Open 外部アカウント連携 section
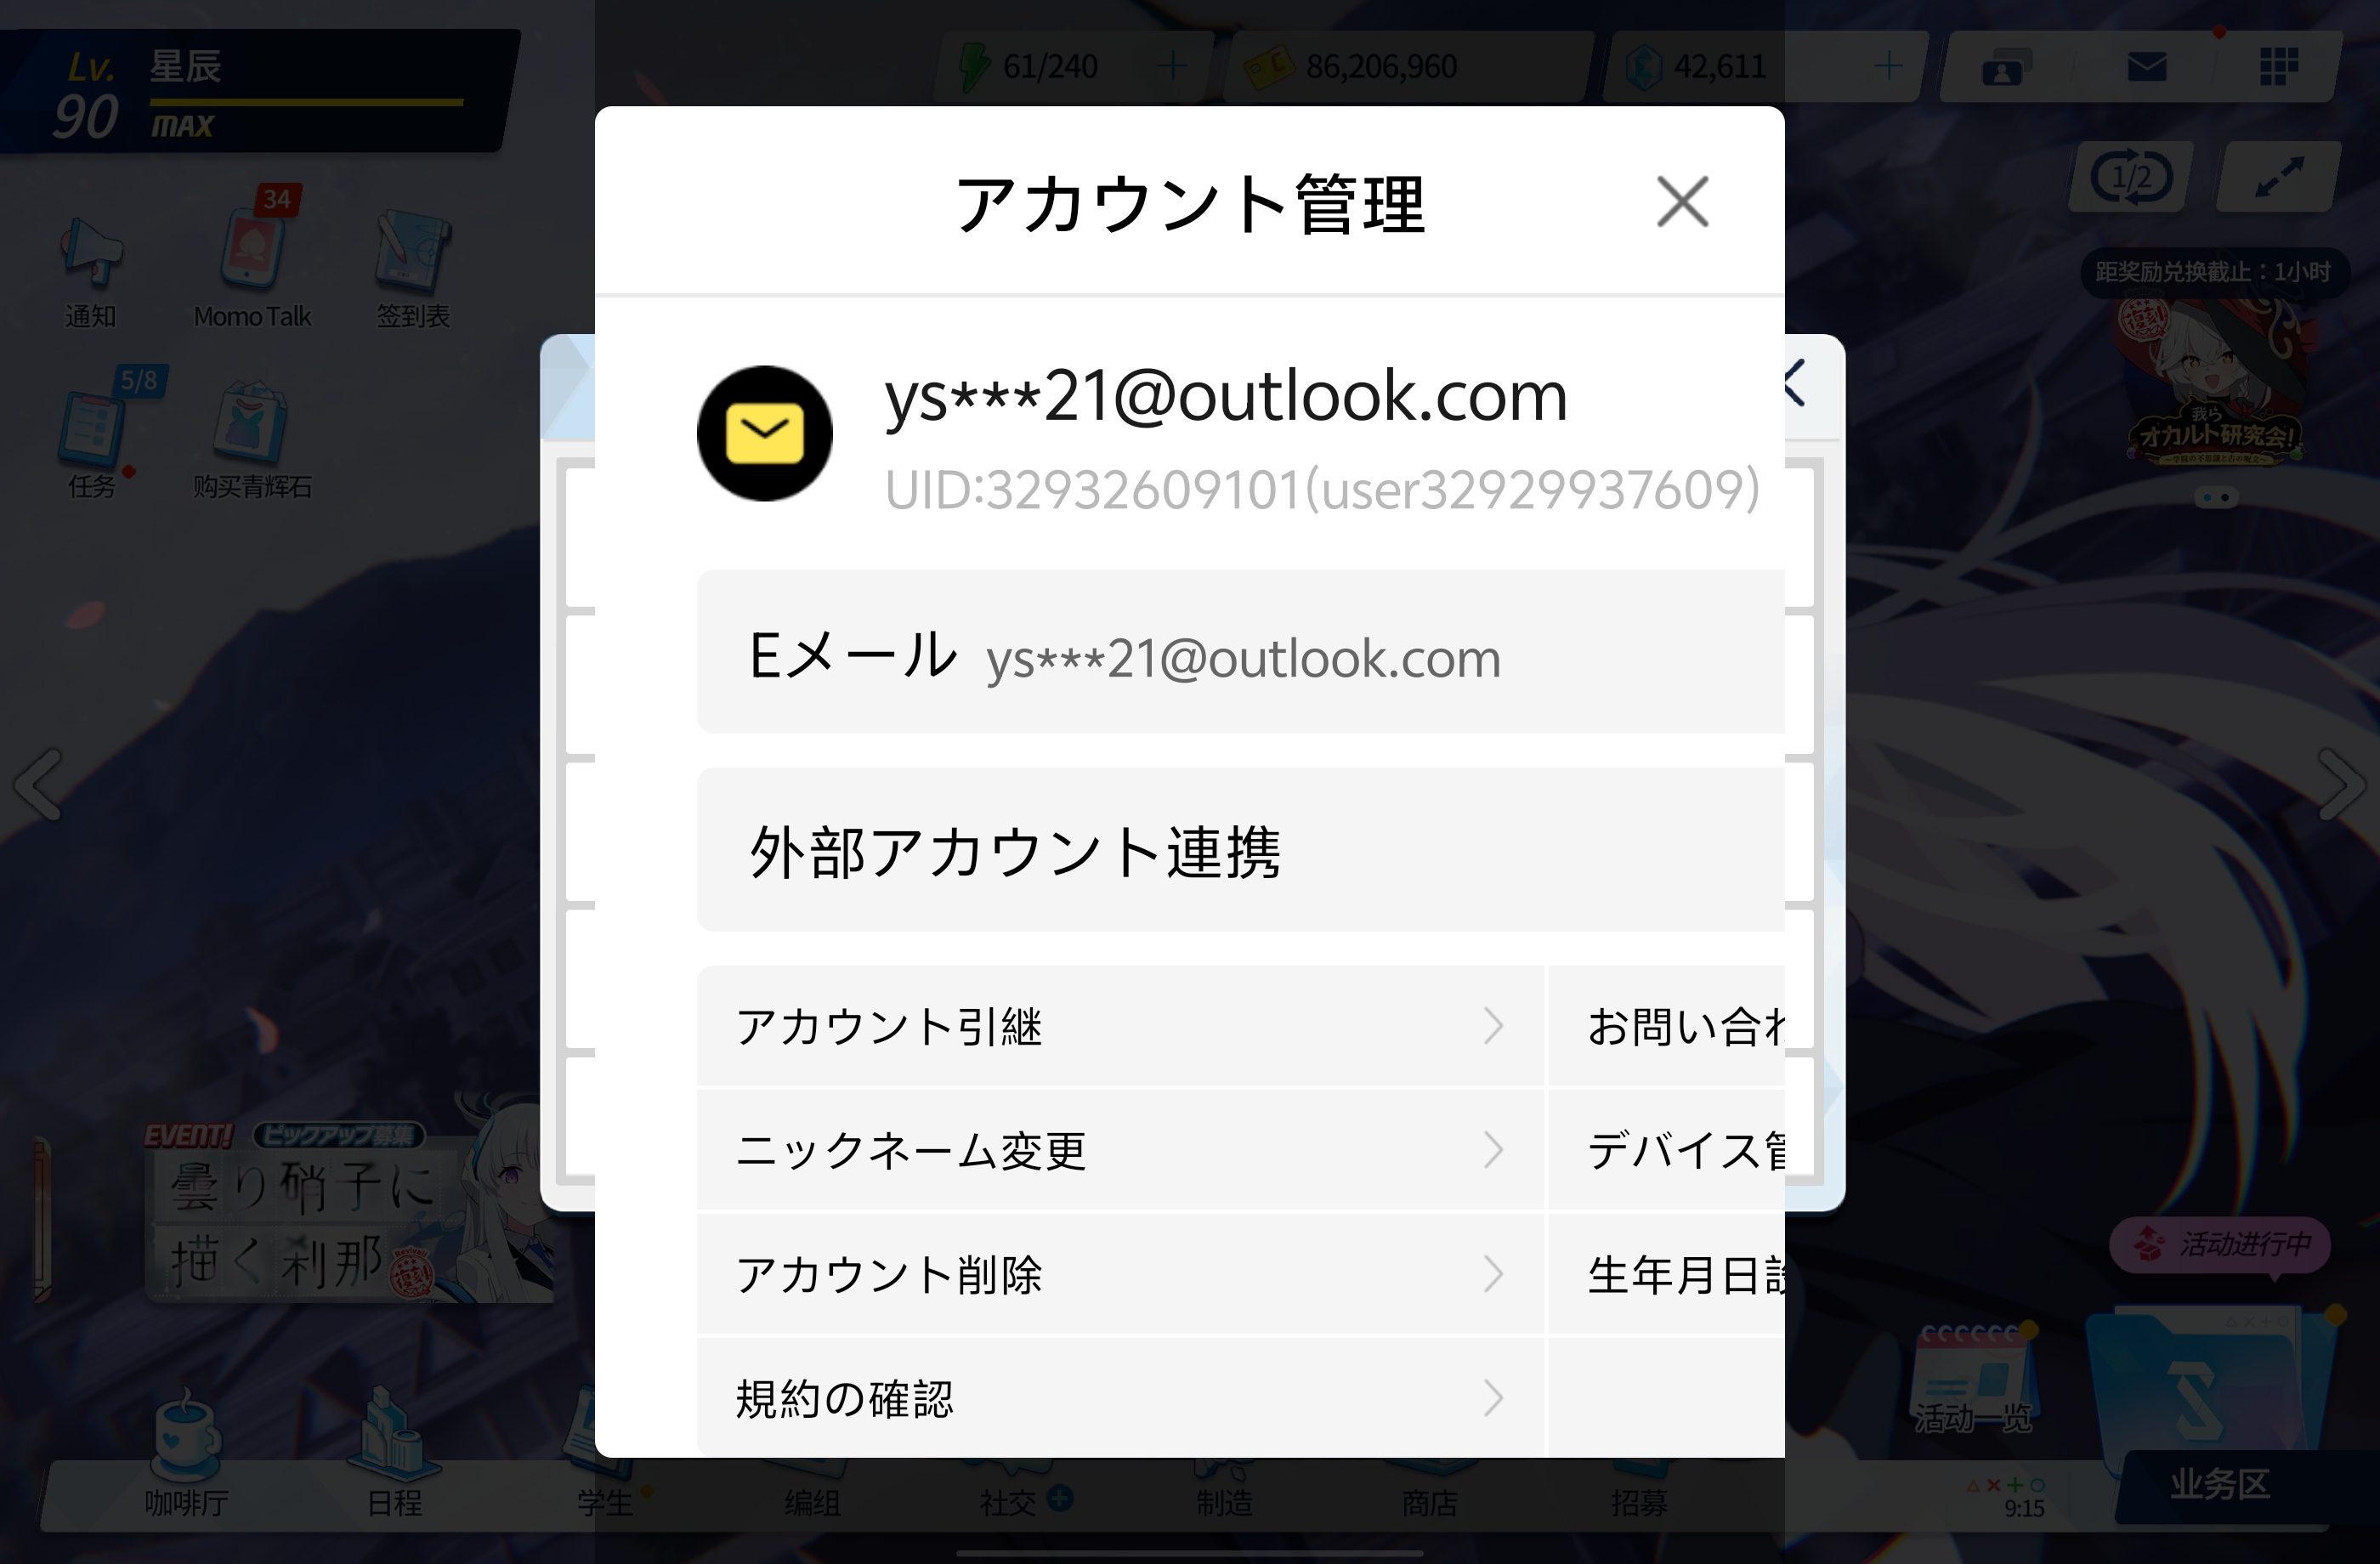 coord(1240,850)
